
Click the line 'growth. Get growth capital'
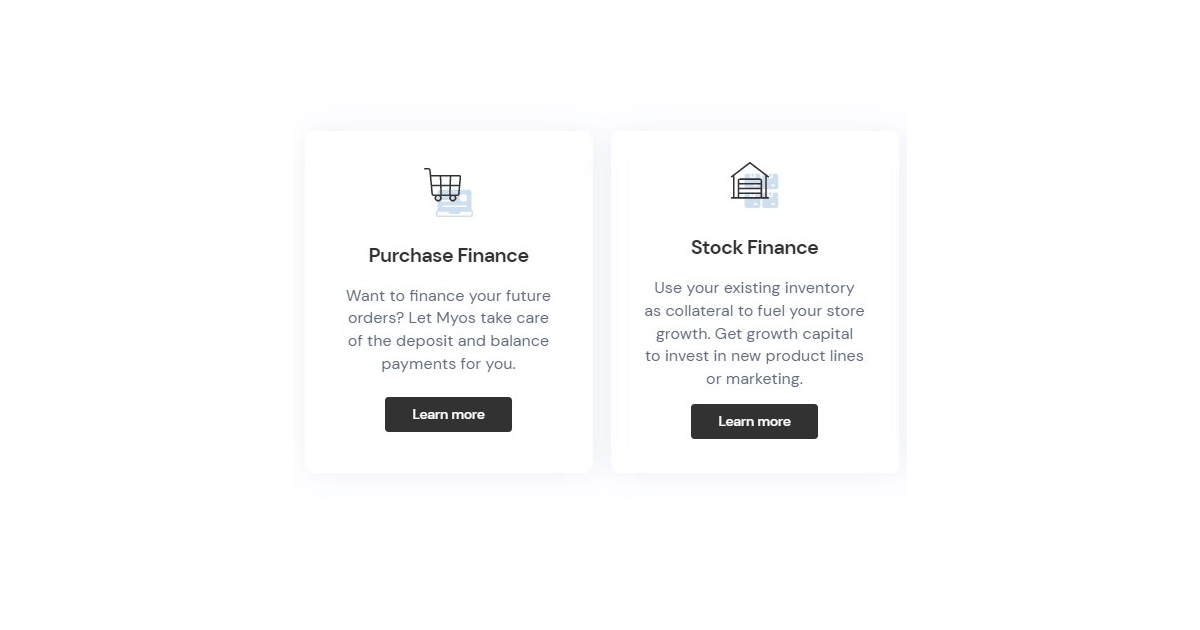[x=754, y=334]
